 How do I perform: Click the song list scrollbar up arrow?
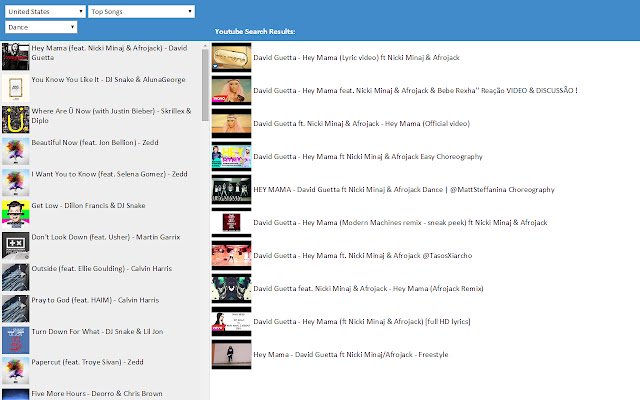point(205,46)
